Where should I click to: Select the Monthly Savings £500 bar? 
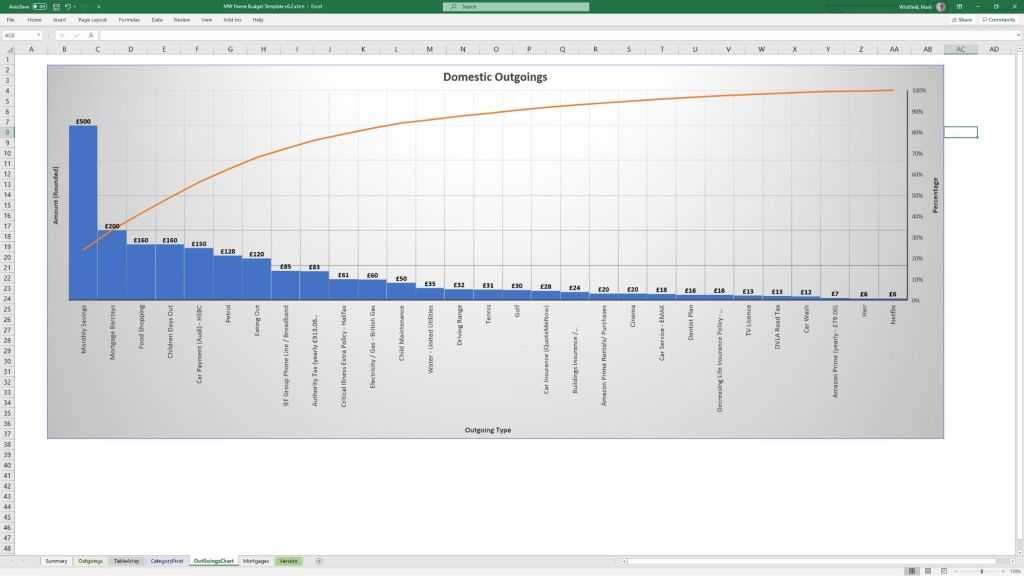click(x=83, y=212)
